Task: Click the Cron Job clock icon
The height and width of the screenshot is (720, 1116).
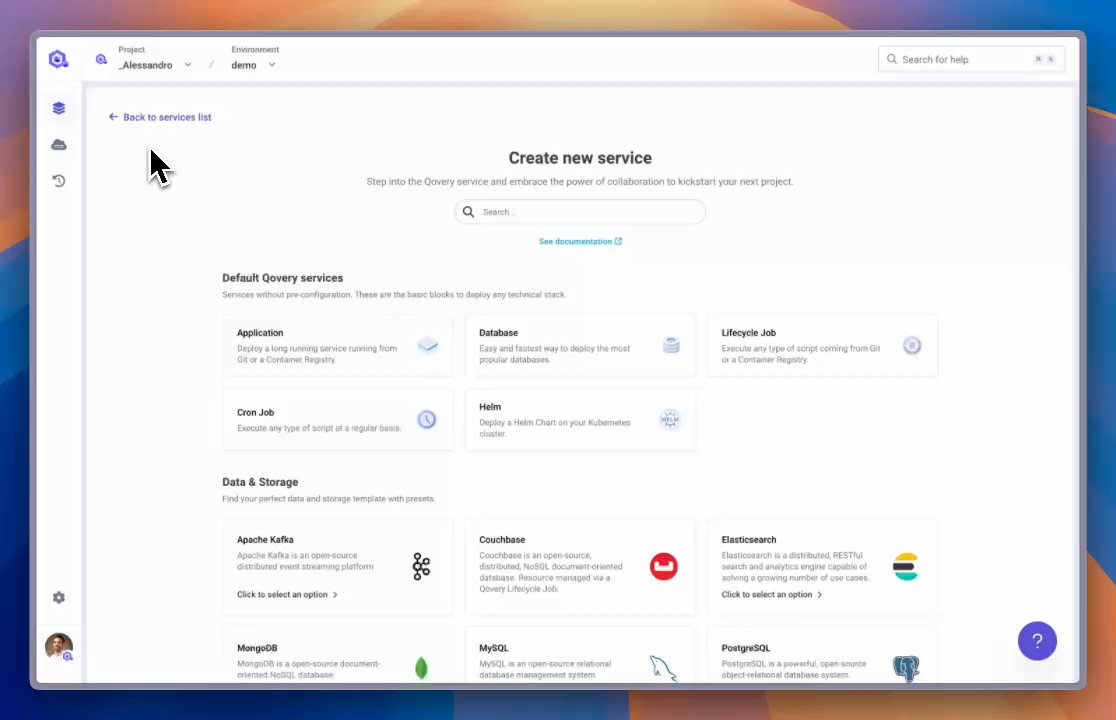Action: [x=426, y=419]
